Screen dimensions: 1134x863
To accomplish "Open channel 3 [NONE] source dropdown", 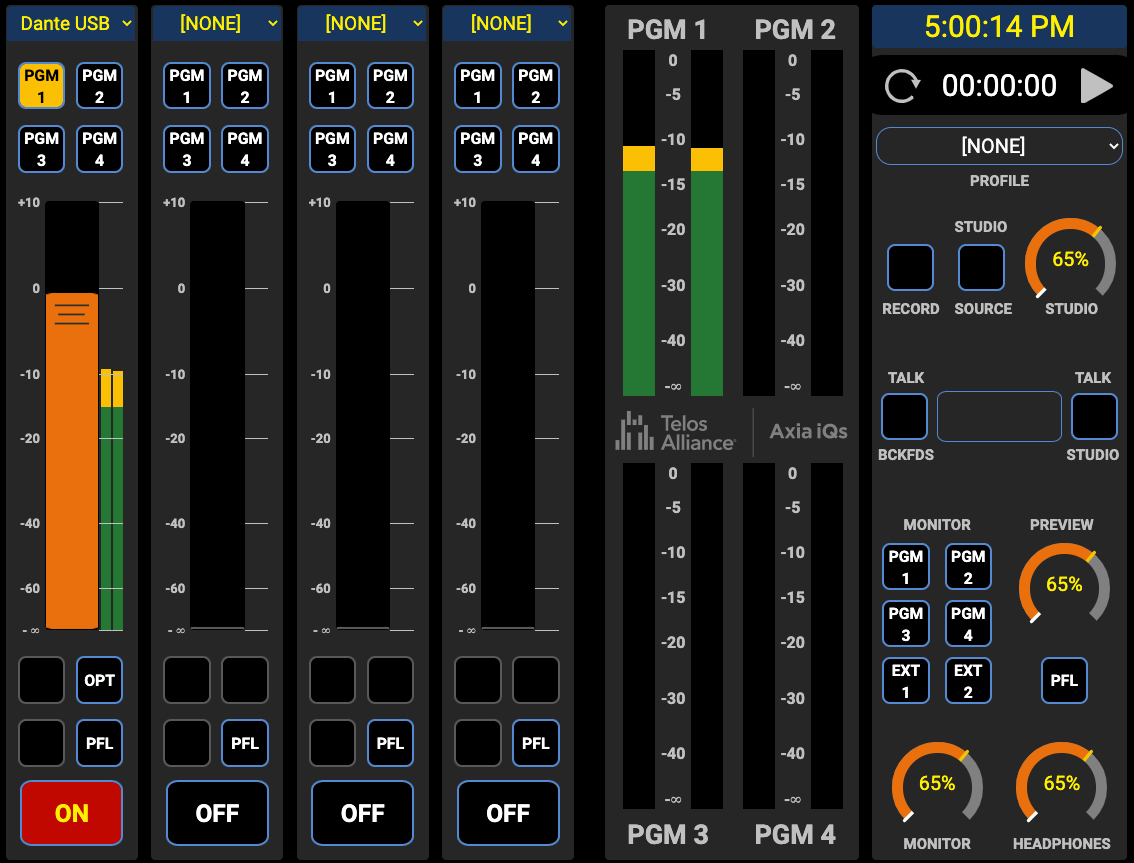I will coord(362,23).
